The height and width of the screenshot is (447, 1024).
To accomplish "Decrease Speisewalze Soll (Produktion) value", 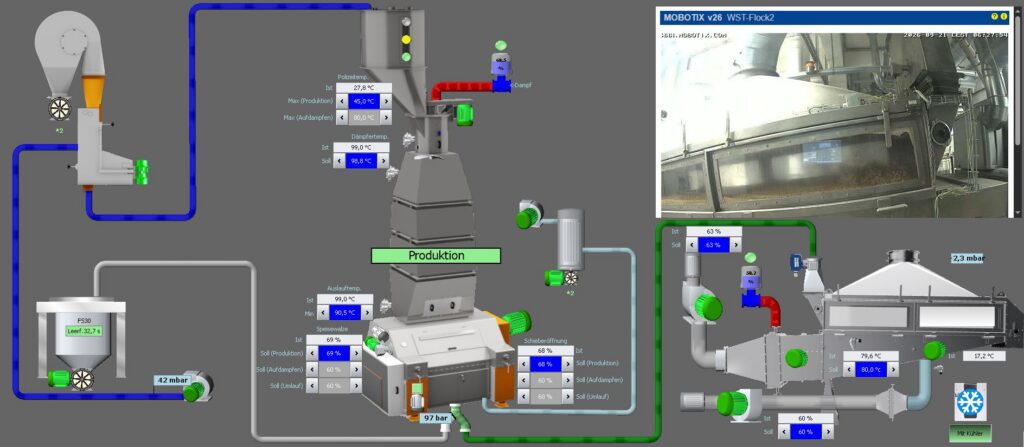I will 312,353.
